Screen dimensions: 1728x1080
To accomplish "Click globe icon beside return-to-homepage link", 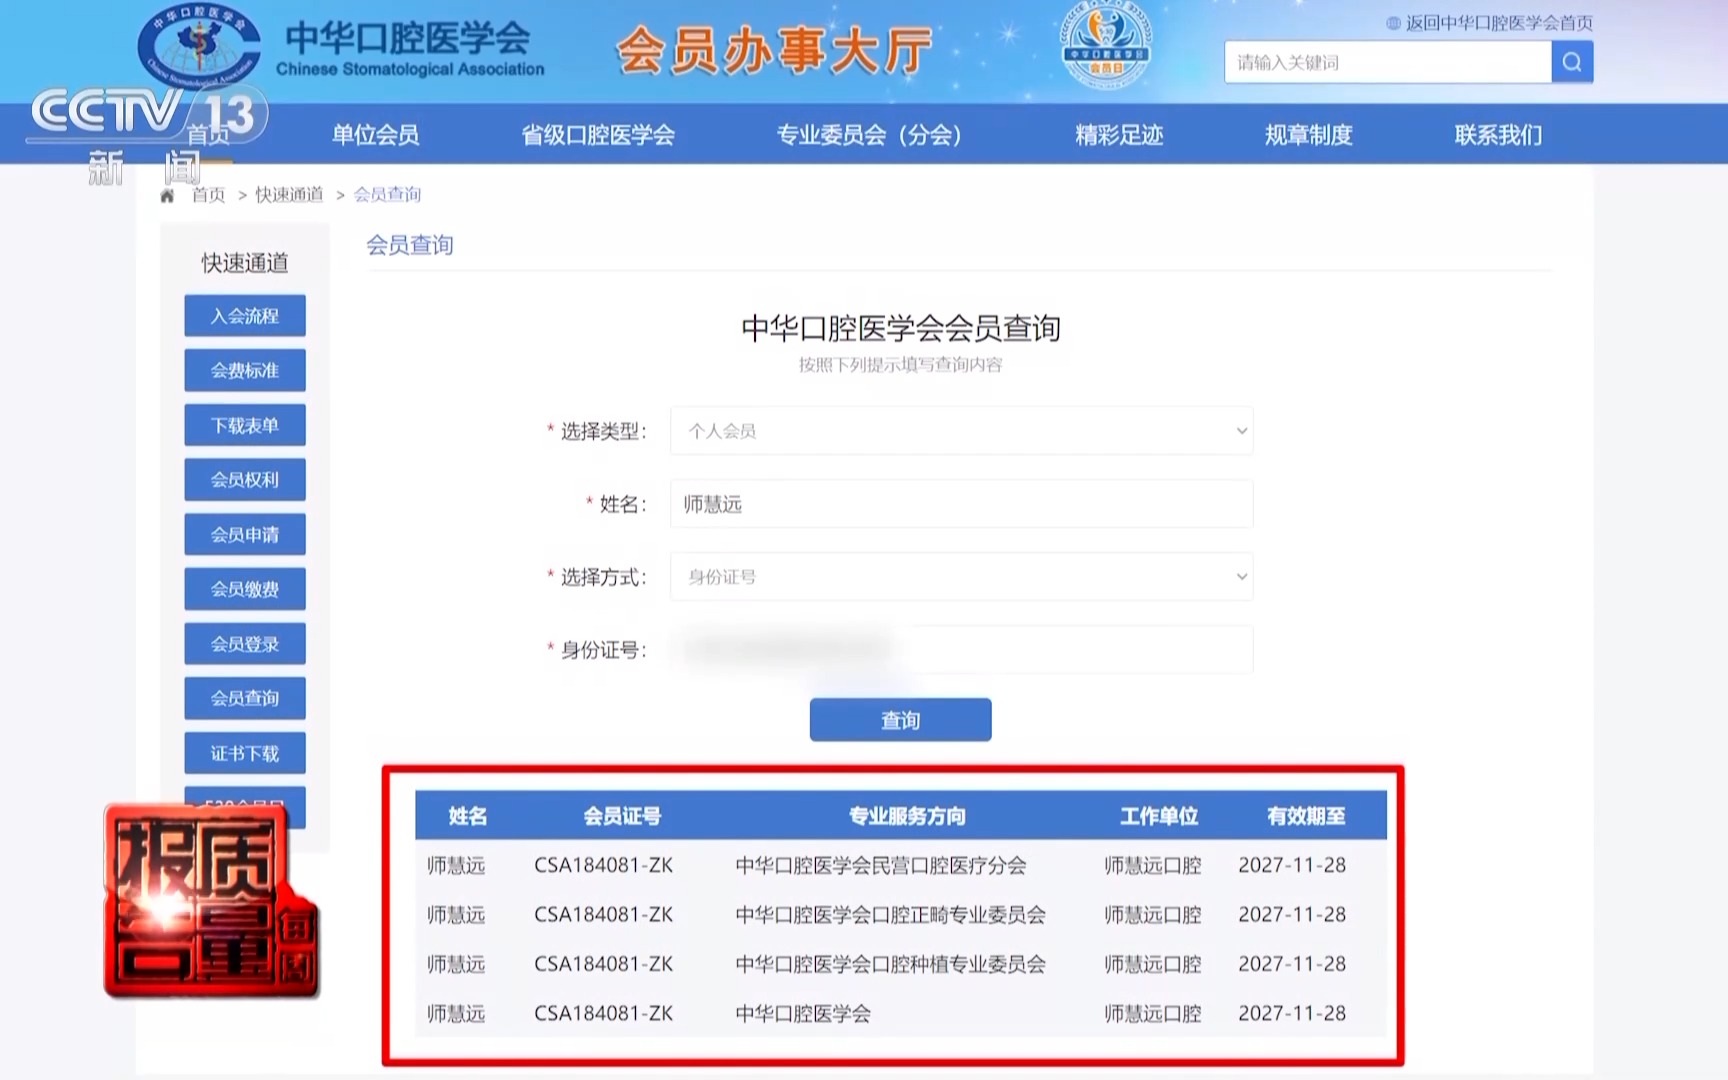I will point(1393,23).
